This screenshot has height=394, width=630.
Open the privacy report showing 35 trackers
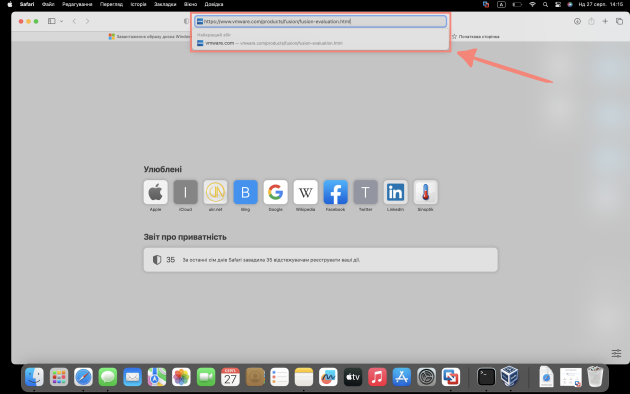(321, 260)
